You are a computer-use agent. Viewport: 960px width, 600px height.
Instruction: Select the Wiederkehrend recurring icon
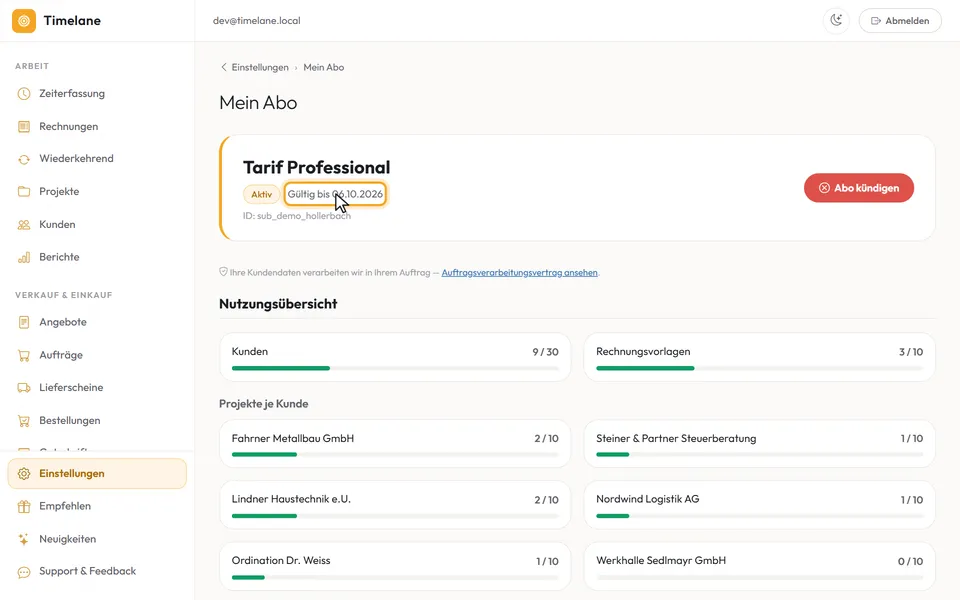click(x=24, y=159)
